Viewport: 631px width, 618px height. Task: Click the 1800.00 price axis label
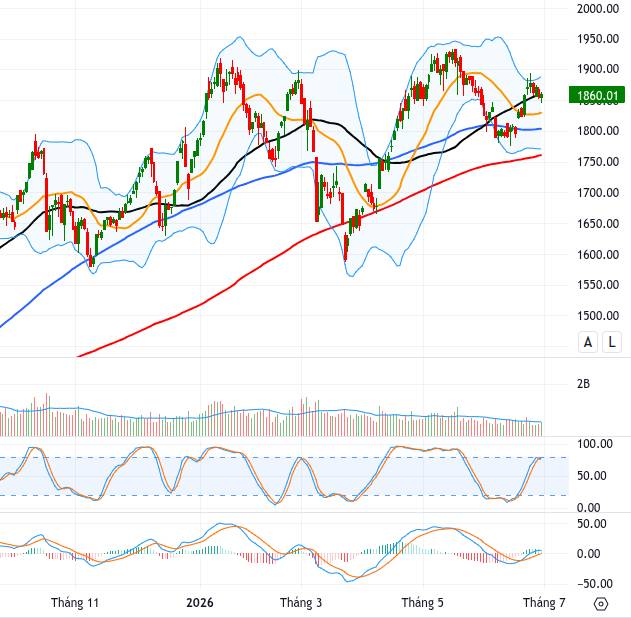point(598,131)
